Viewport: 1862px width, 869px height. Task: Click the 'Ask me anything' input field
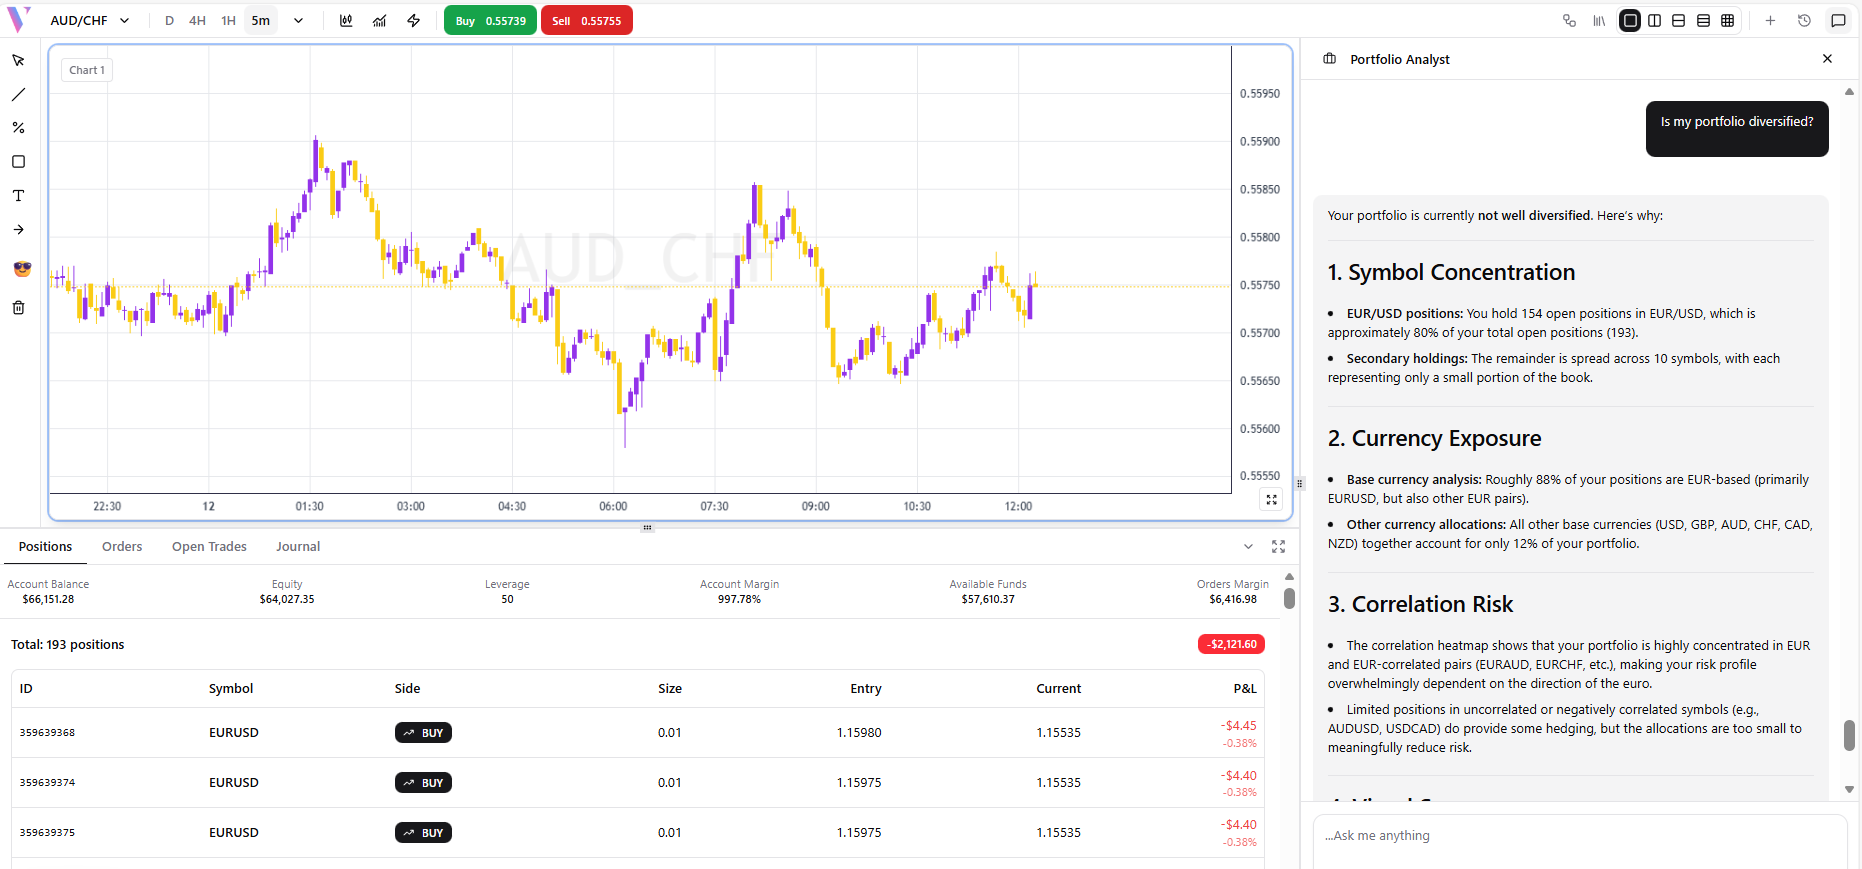click(x=1579, y=836)
